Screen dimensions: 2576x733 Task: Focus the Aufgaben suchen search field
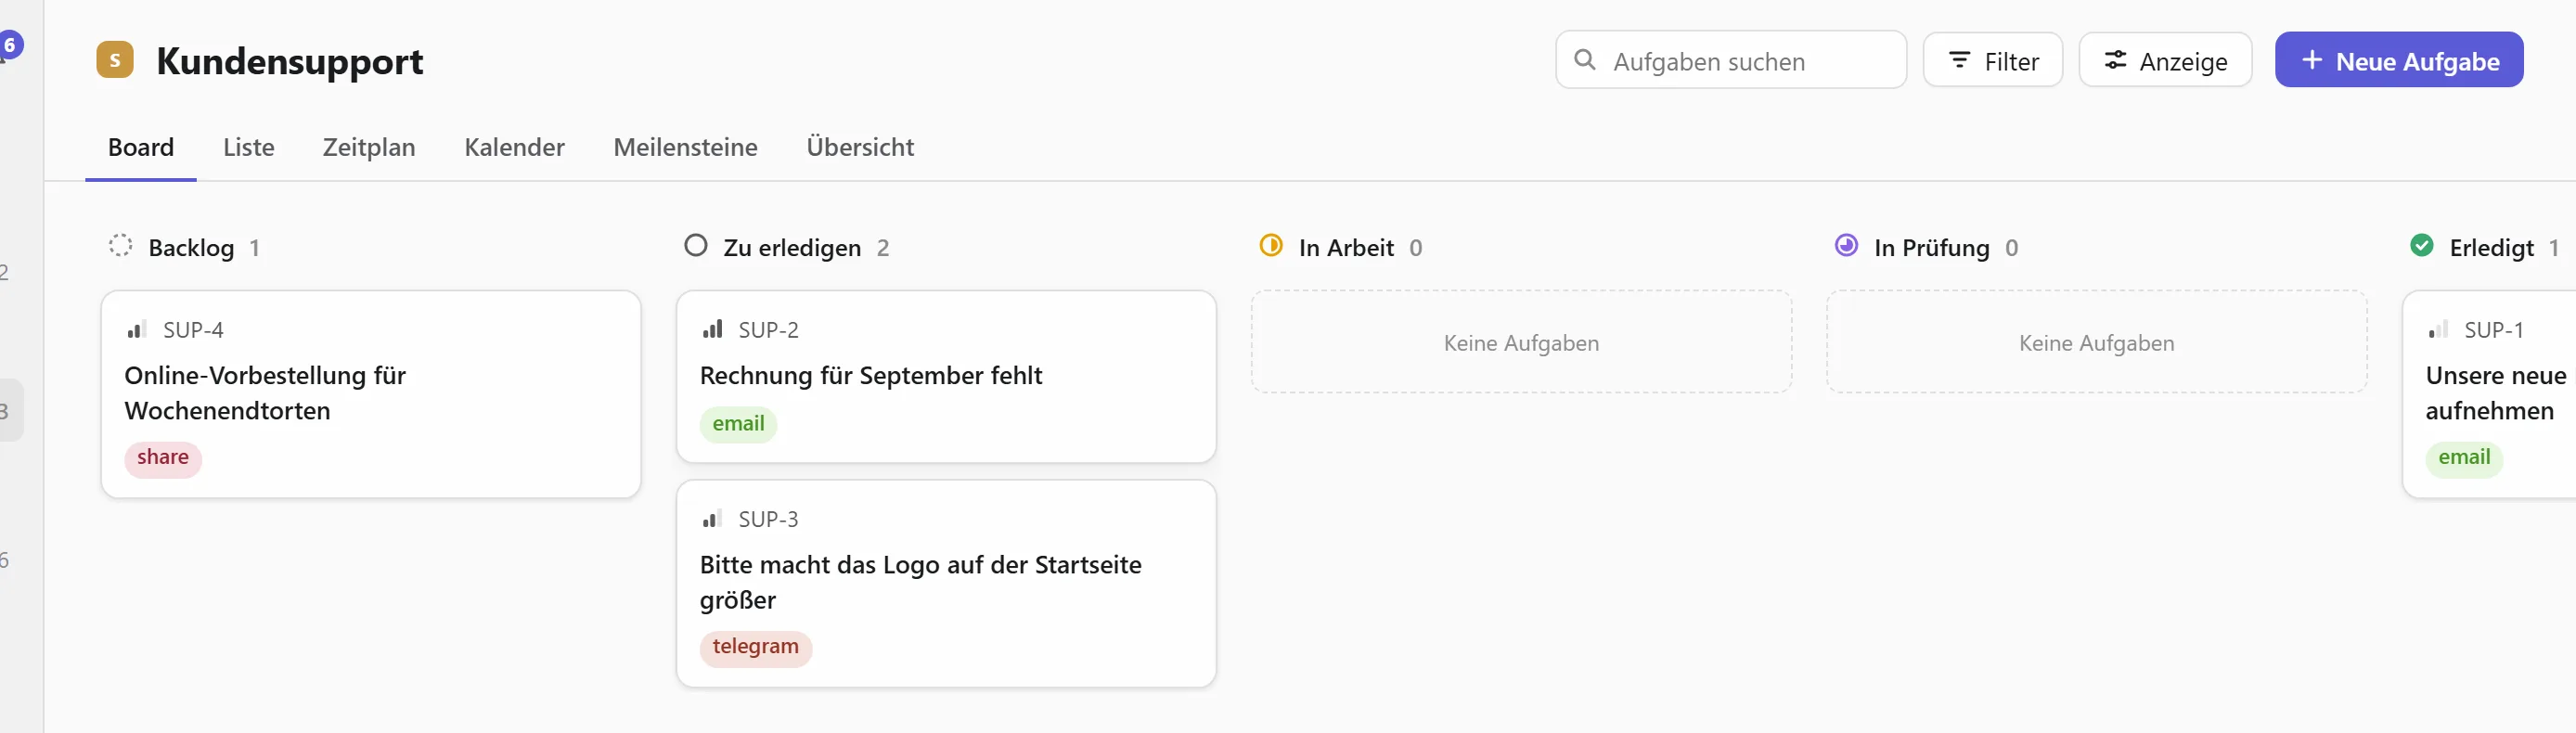pos(1731,60)
